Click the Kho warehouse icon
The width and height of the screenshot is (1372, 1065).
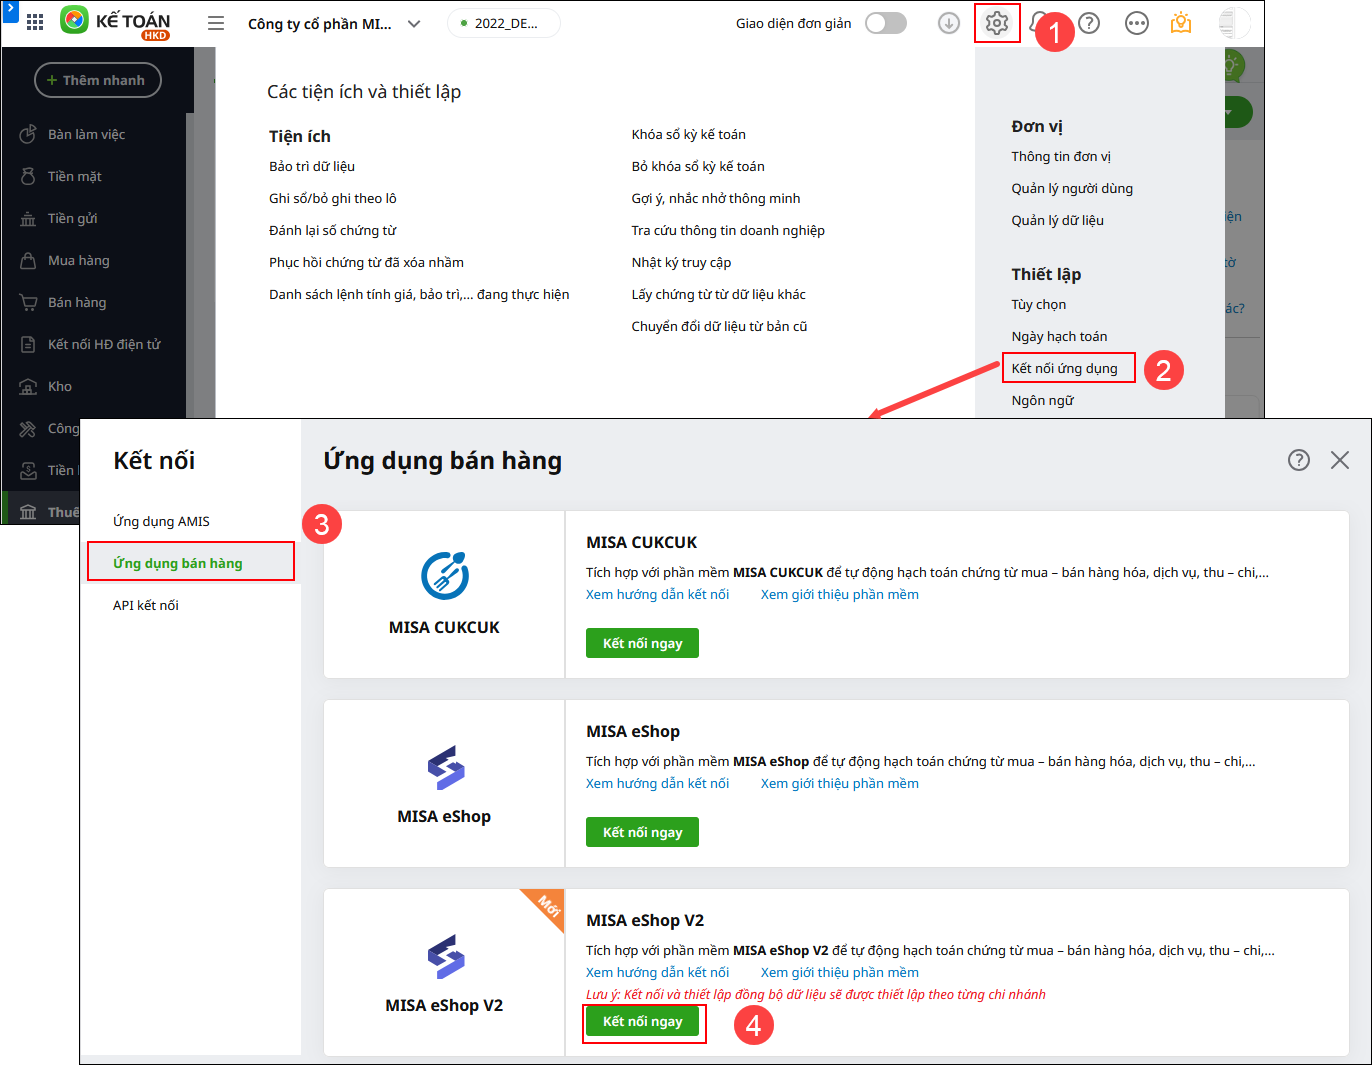click(28, 386)
